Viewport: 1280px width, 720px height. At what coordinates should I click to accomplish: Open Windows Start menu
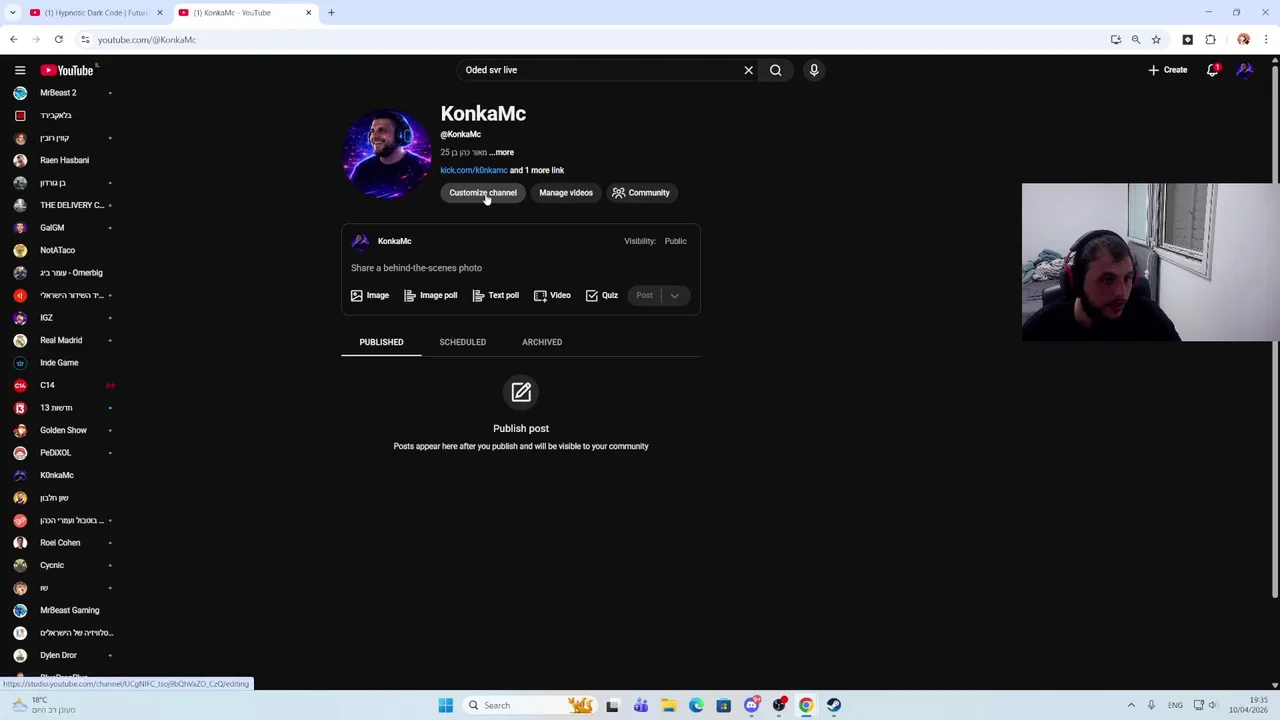[x=446, y=705]
